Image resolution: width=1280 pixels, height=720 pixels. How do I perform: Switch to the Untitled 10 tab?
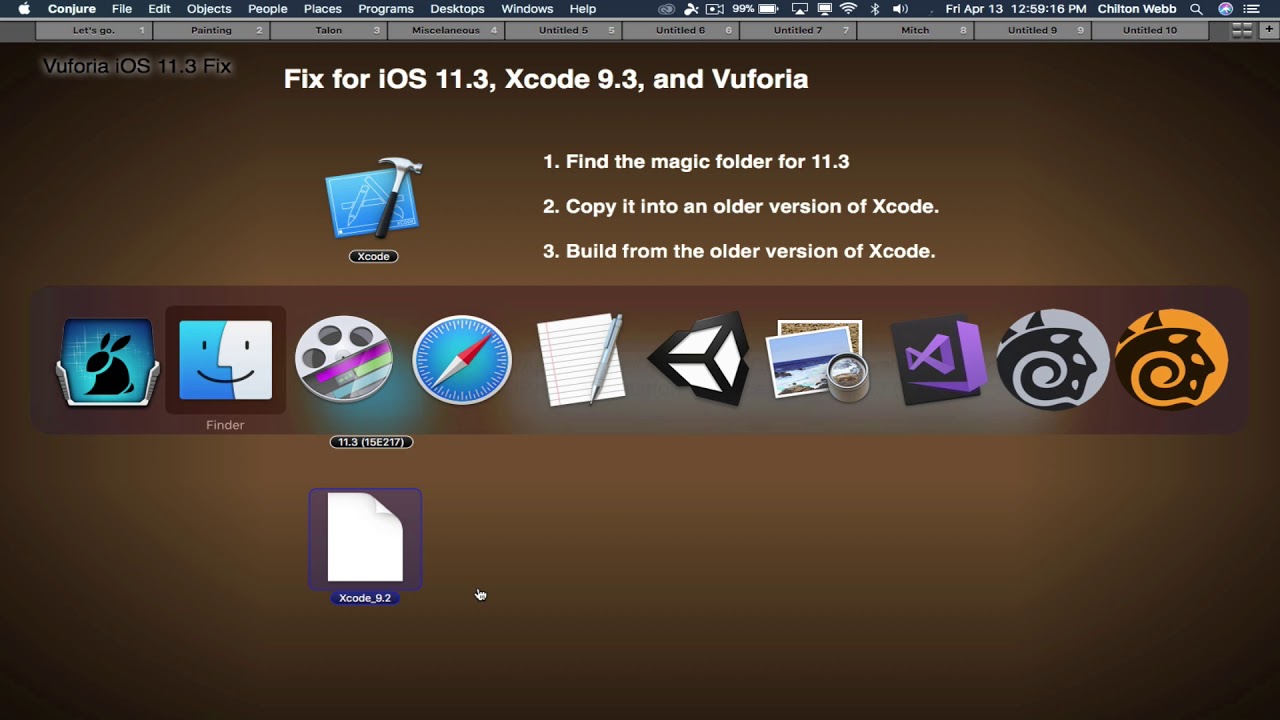click(1150, 30)
